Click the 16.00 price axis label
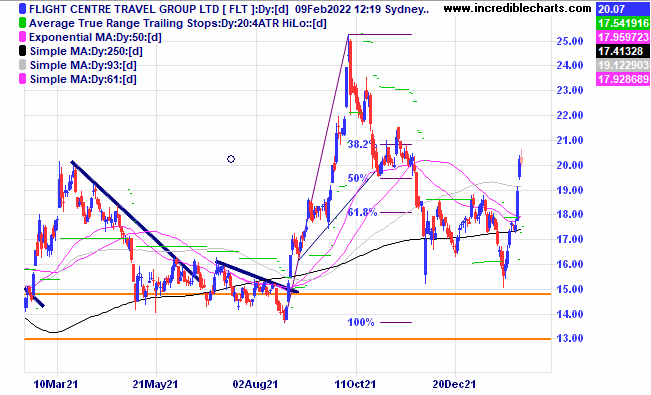This screenshot has width=651, height=395. 570,264
